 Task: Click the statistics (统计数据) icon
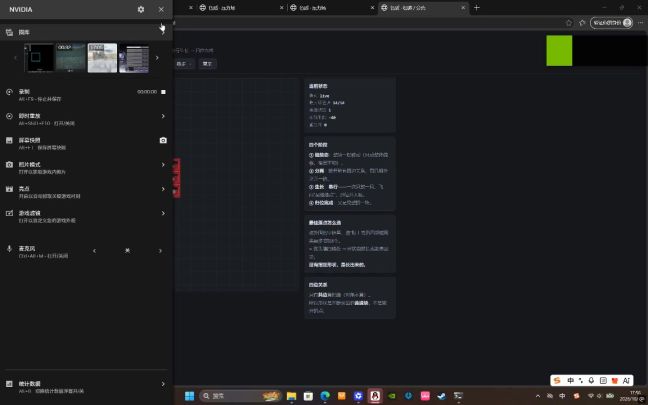tap(10, 384)
